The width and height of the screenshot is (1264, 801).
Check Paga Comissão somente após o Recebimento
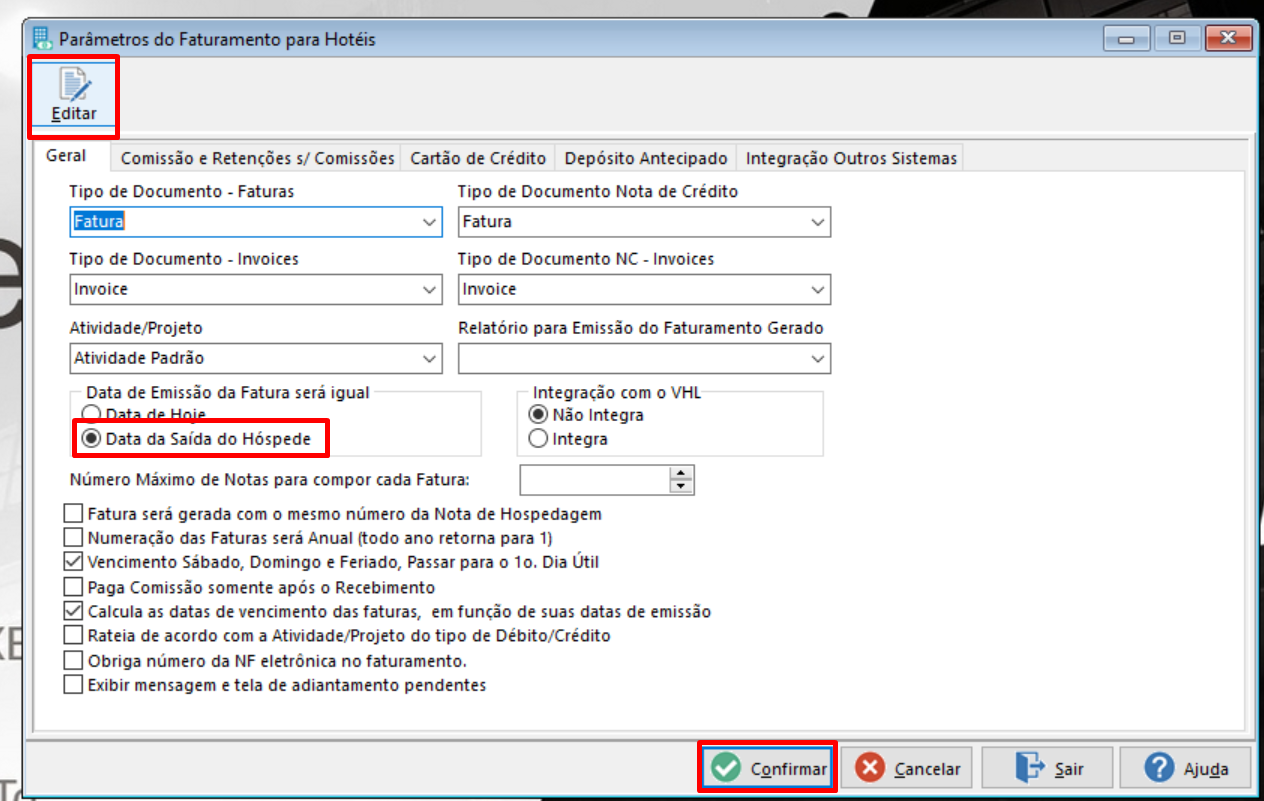click(73, 587)
